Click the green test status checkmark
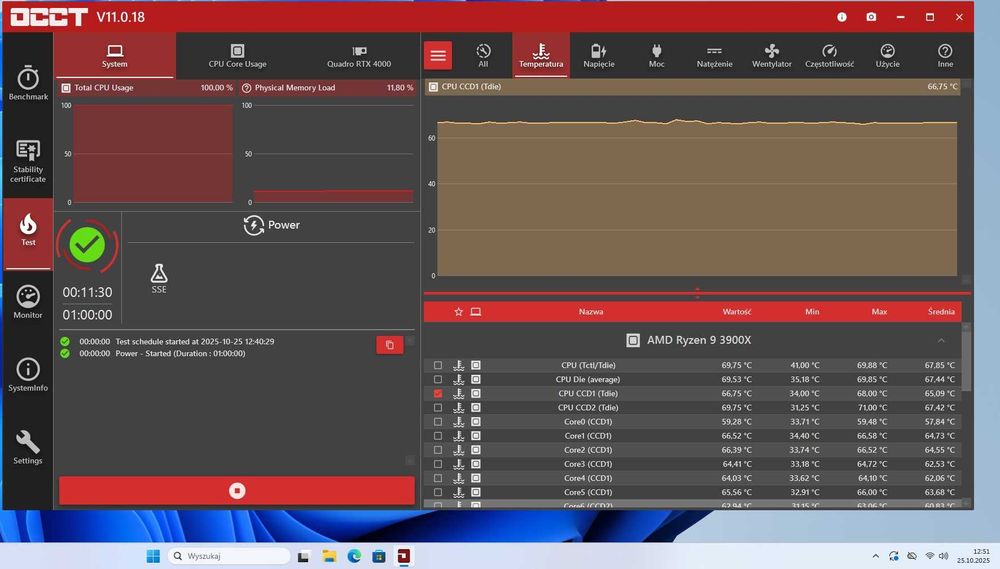The width and height of the screenshot is (1000, 569). pos(87,245)
